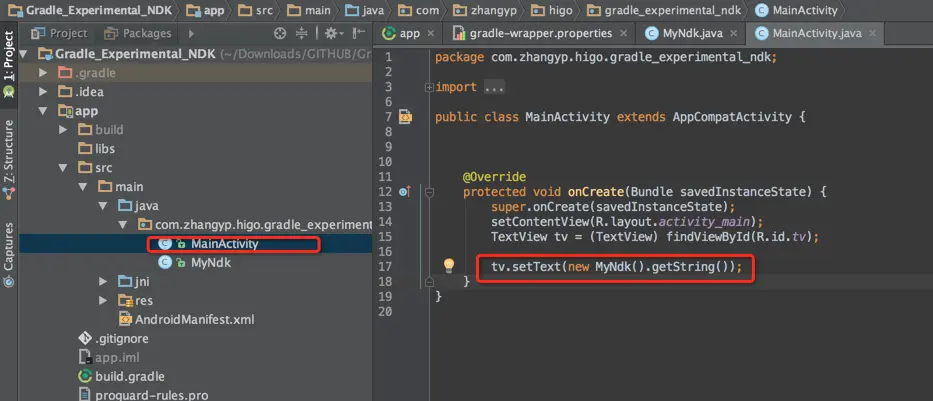
Task: Collapse the onCreate method fold marker
Action: coord(429,192)
